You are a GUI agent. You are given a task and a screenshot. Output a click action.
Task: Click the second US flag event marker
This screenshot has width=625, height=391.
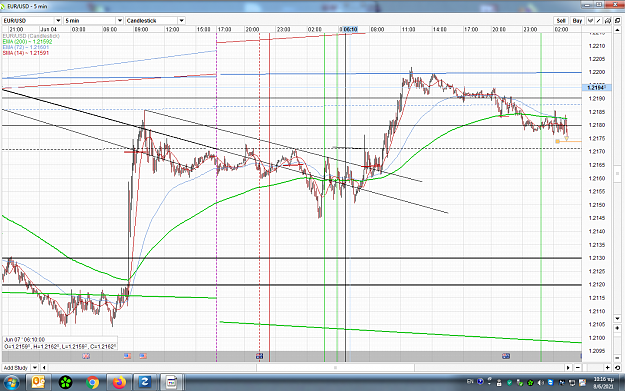pos(143,356)
